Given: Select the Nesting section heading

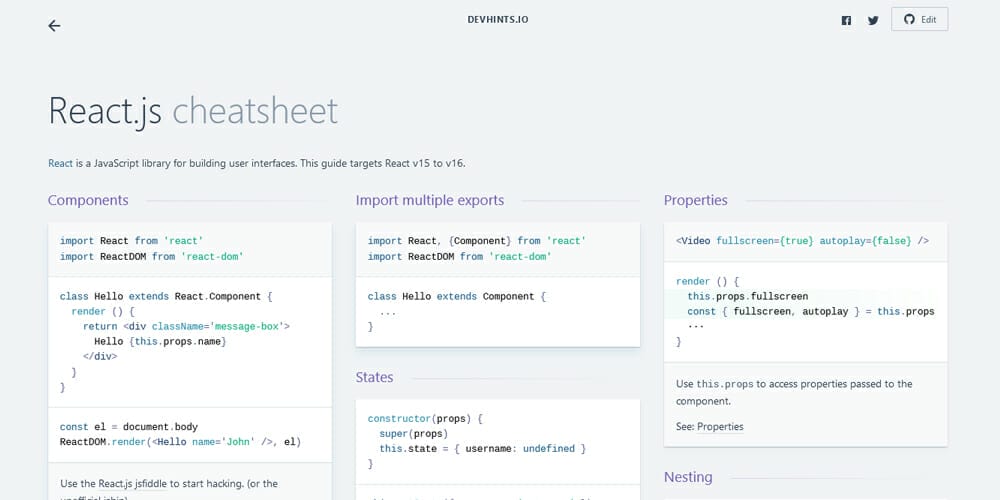Looking at the screenshot, I should point(688,477).
